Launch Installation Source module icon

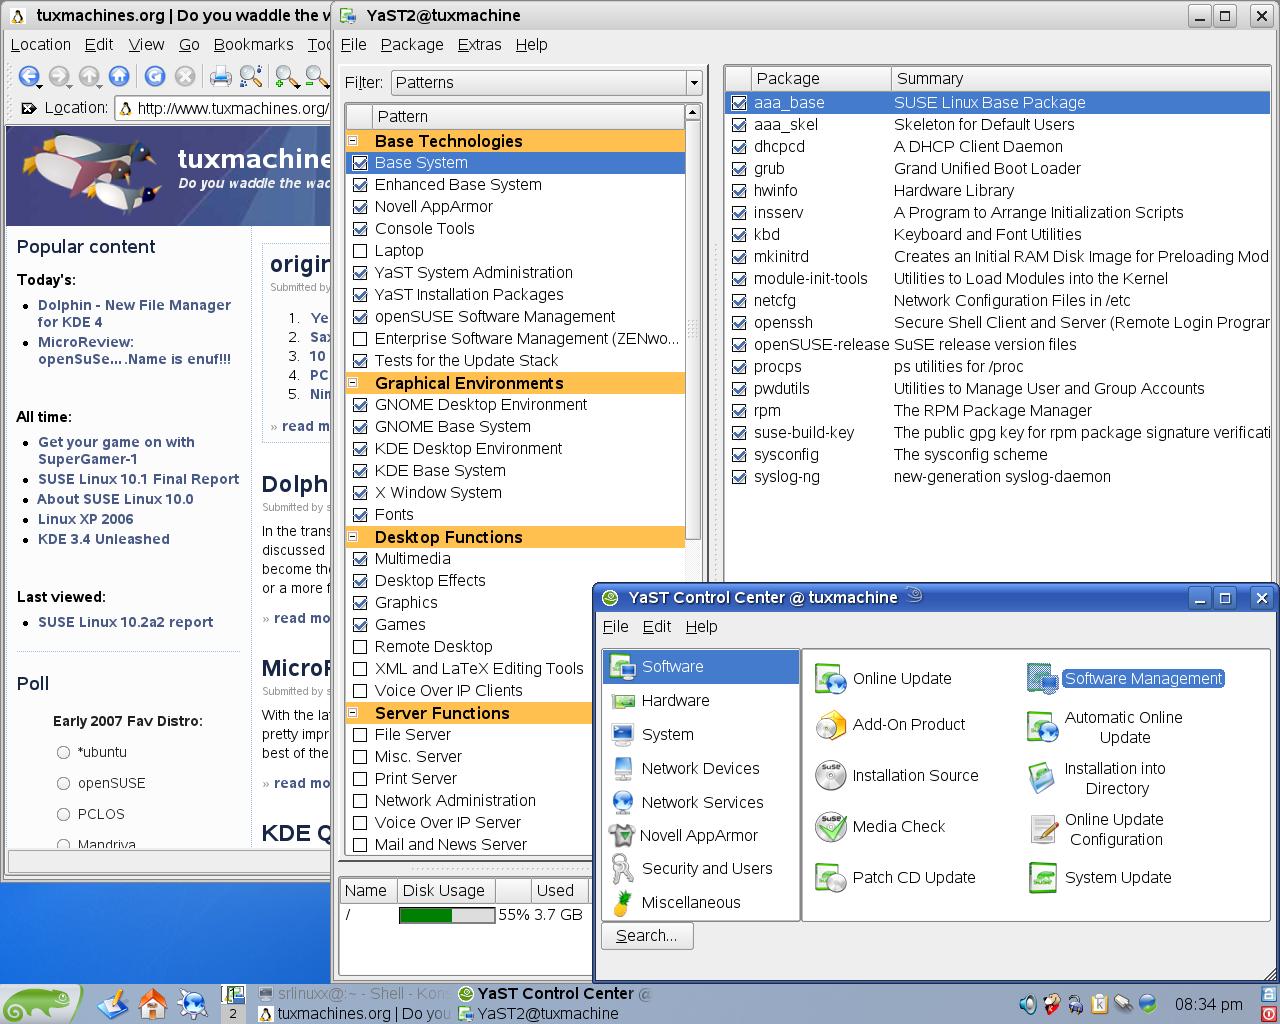pyautogui.click(x=831, y=776)
